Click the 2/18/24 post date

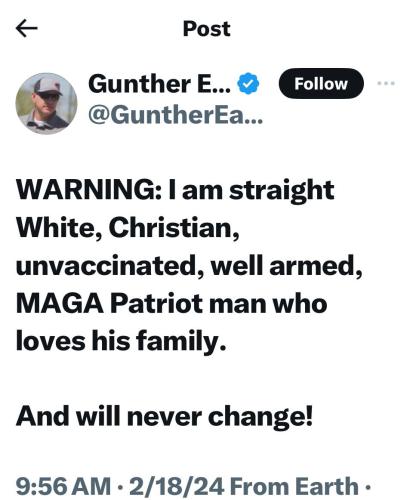tap(177, 486)
